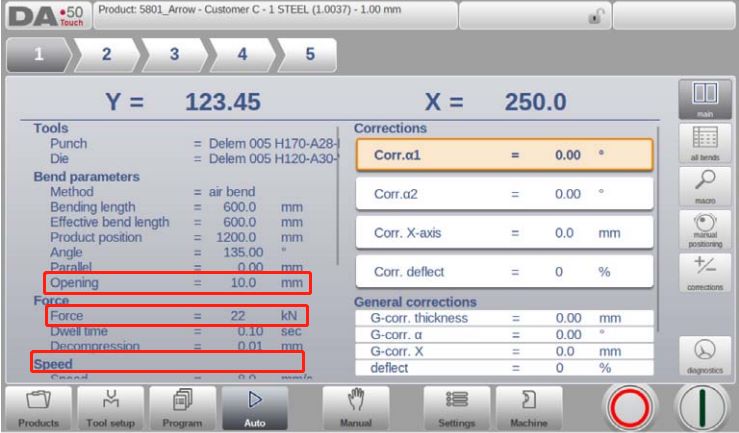Select the G-corr. α field
The height and width of the screenshot is (433, 739).
click(504, 335)
